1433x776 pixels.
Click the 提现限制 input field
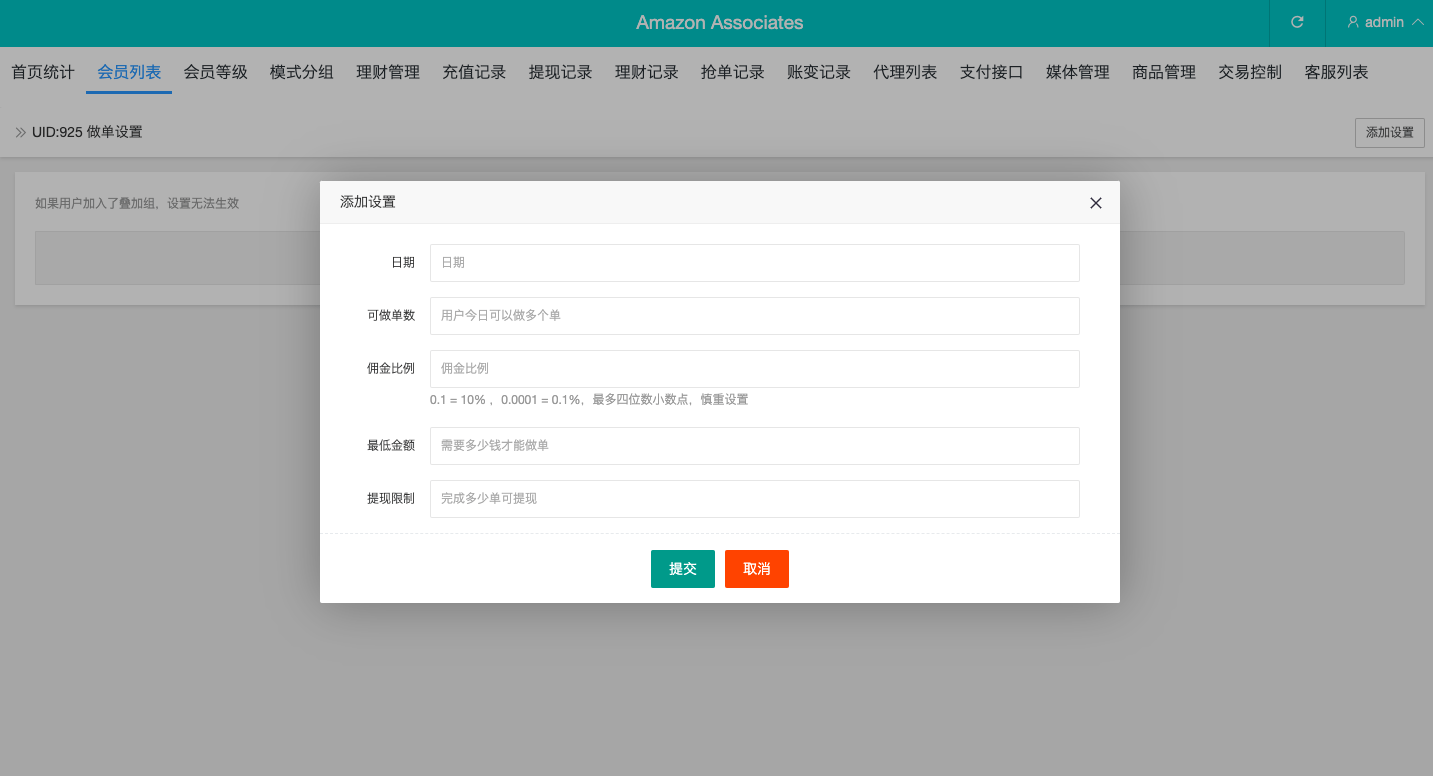click(754, 498)
